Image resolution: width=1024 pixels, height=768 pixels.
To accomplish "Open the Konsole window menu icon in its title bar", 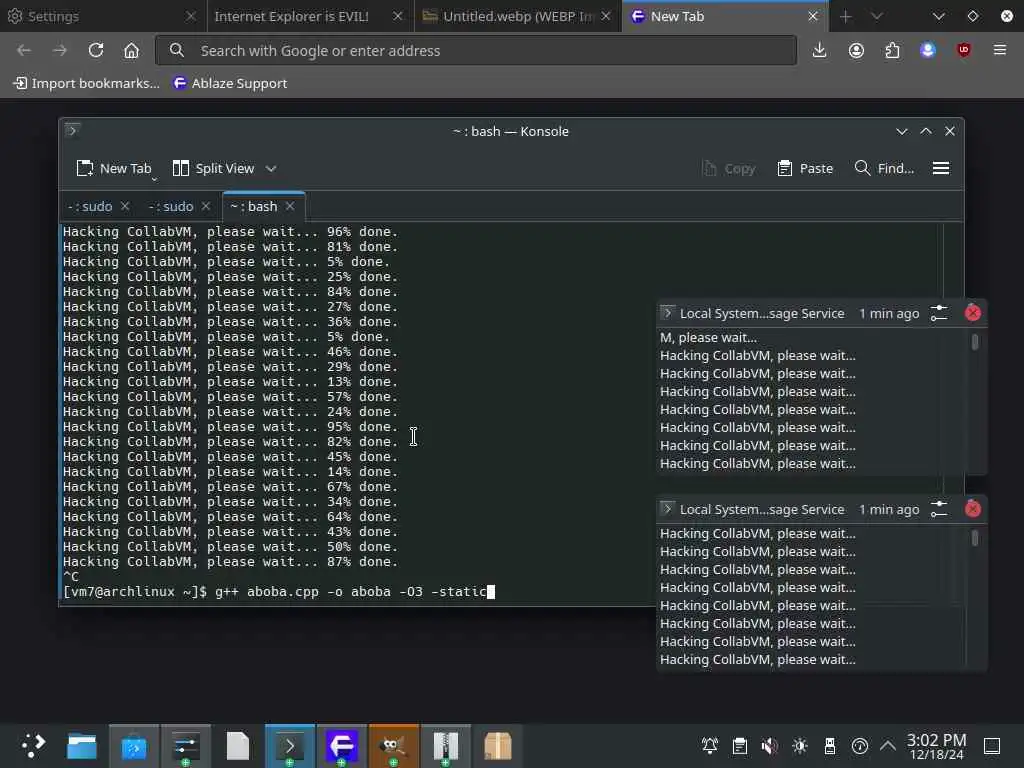I will point(72,131).
